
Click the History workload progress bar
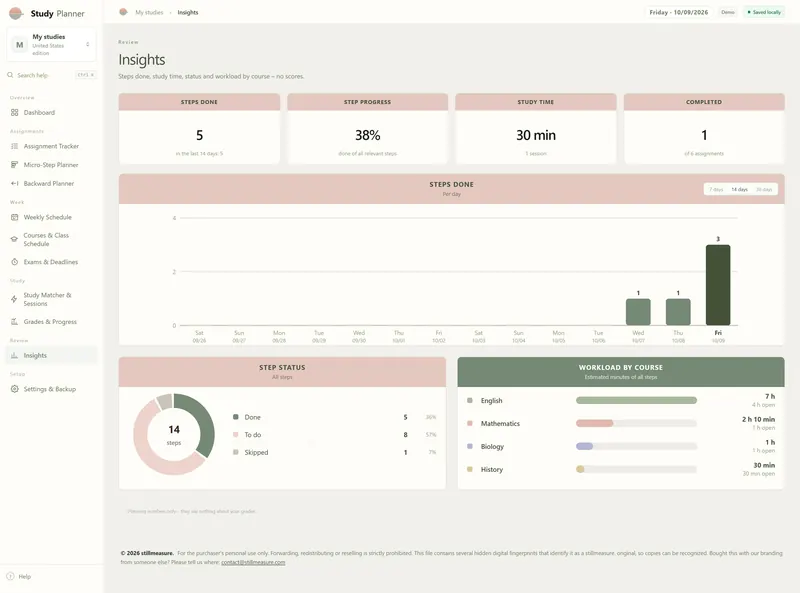click(636, 469)
